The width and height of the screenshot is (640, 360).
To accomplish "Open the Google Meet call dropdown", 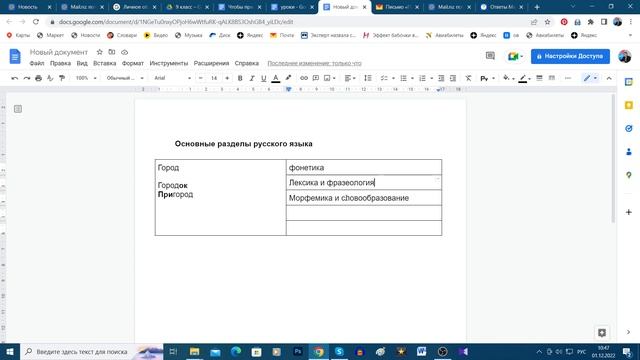I will (x=515, y=56).
